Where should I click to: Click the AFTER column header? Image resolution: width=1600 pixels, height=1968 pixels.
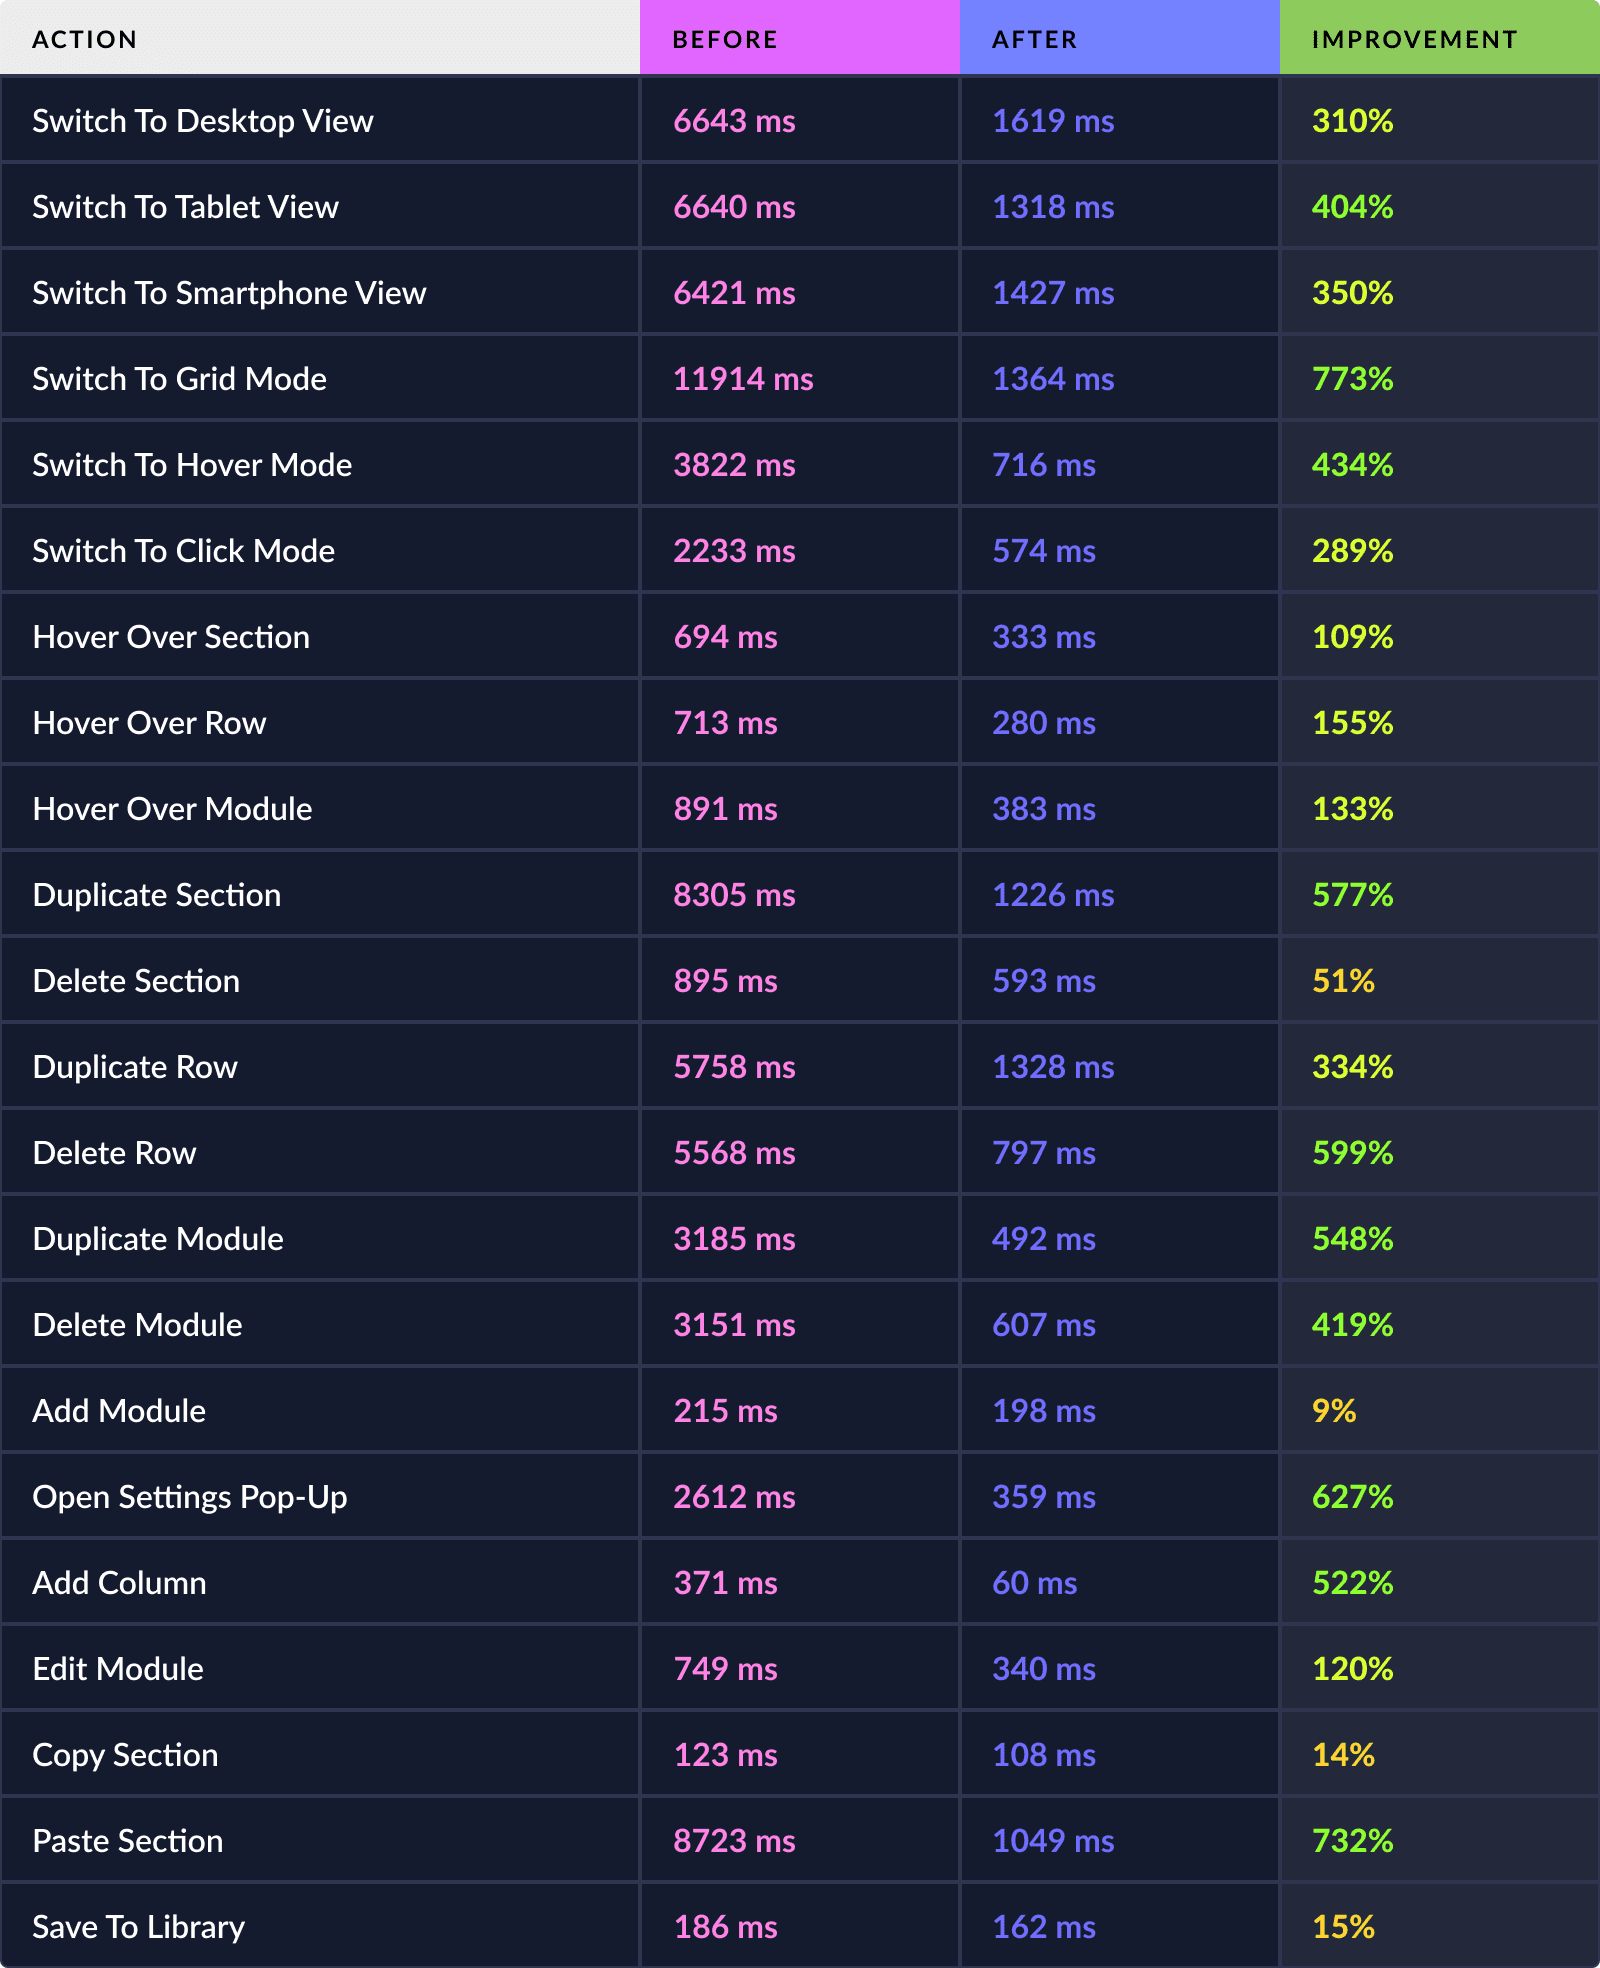[x=1035, y=40]
